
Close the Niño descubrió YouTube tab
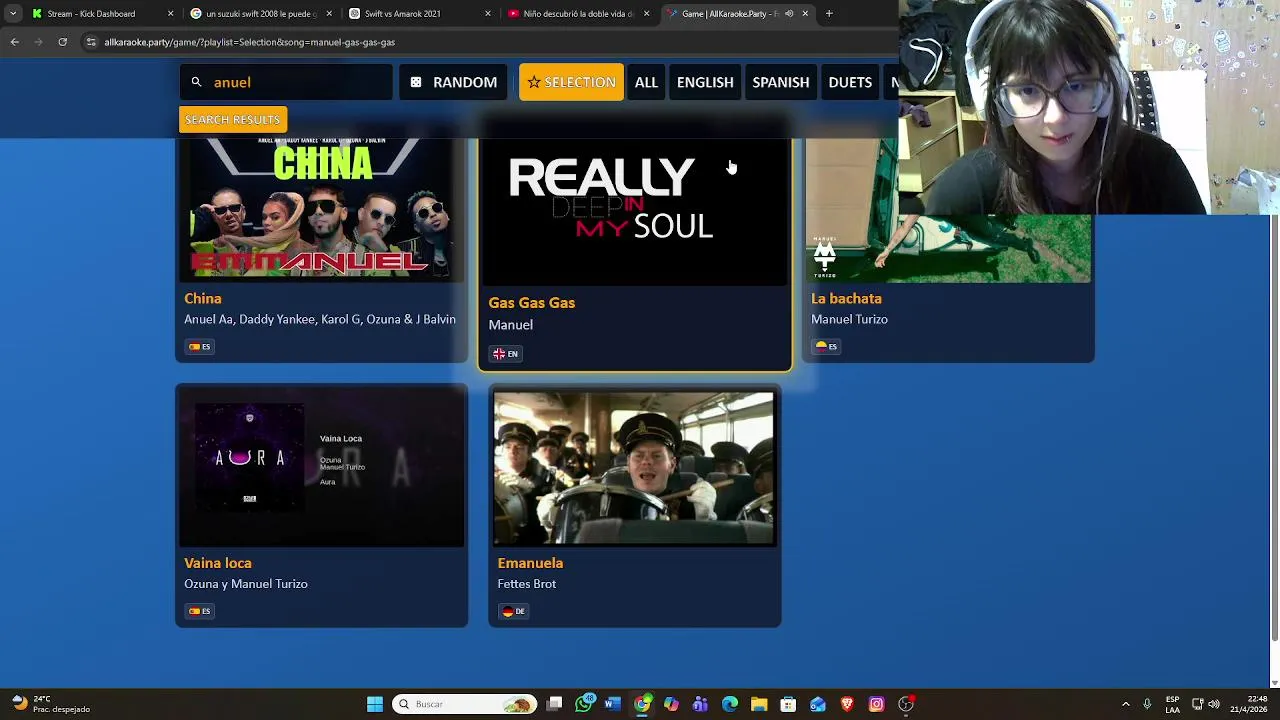pyautogui.click(x=646, y=14)
